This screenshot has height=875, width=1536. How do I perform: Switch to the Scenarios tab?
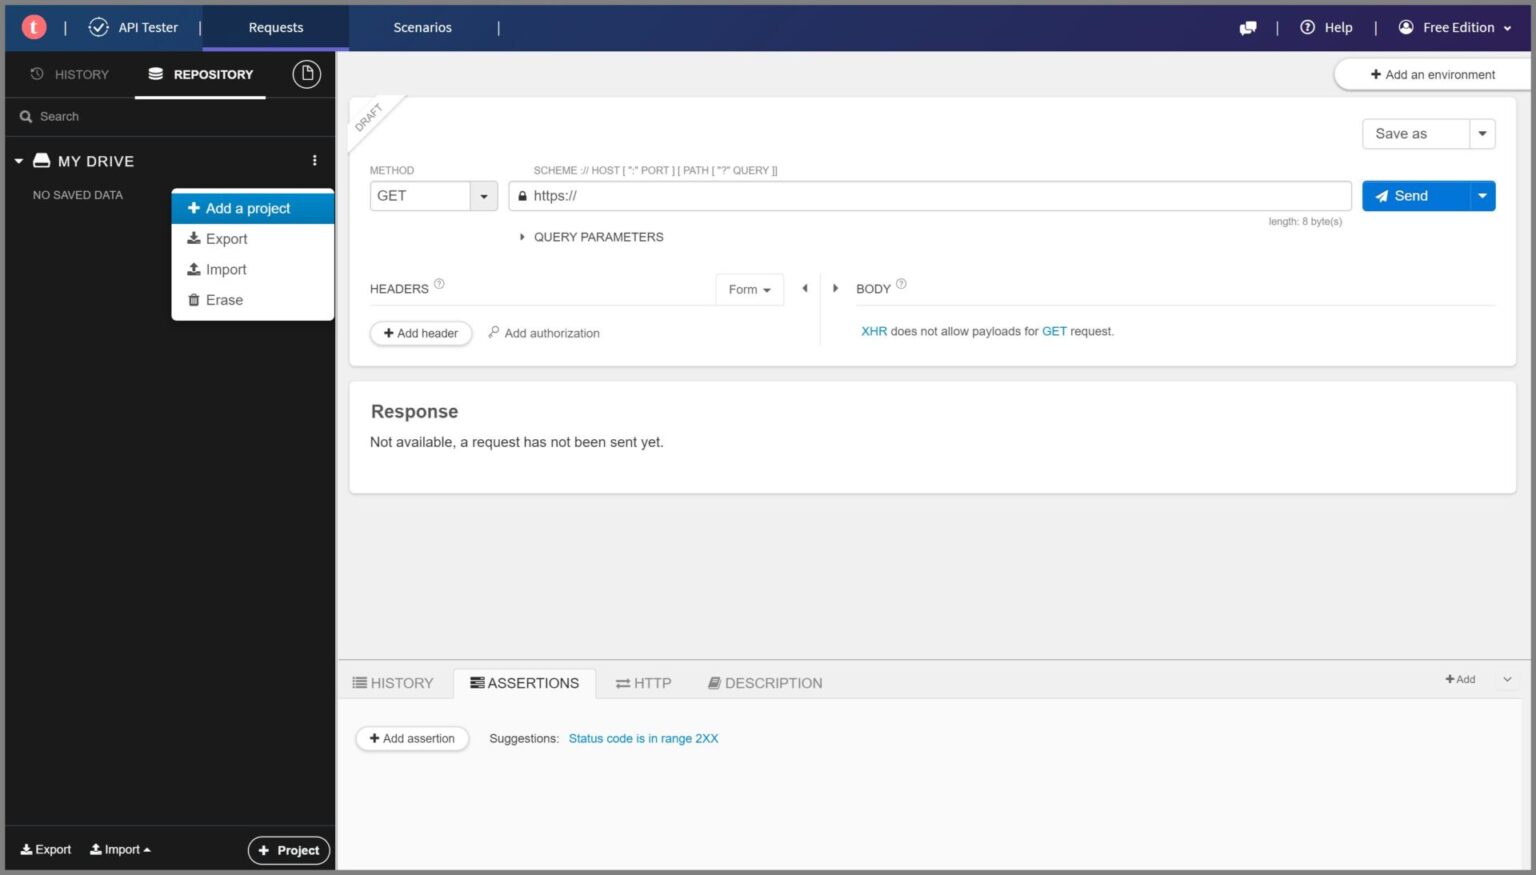tap(422, 27)
